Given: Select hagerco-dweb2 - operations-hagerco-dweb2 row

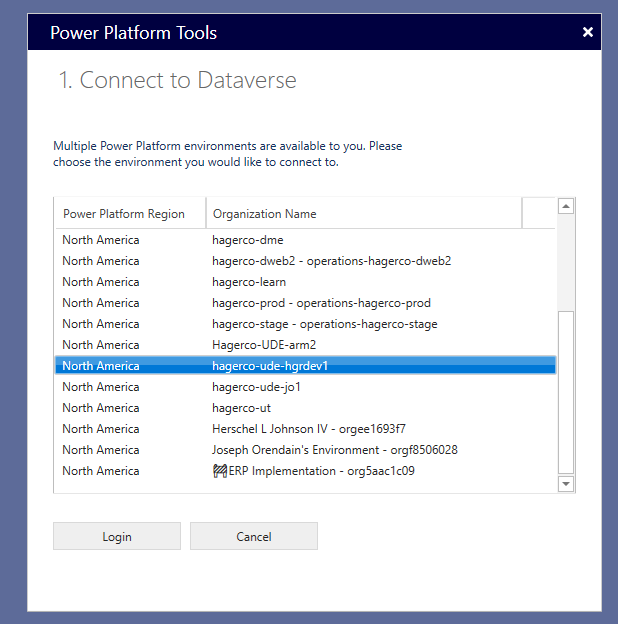Looking at the screenshot, I should pyautogui.click(x=305, y=261).
